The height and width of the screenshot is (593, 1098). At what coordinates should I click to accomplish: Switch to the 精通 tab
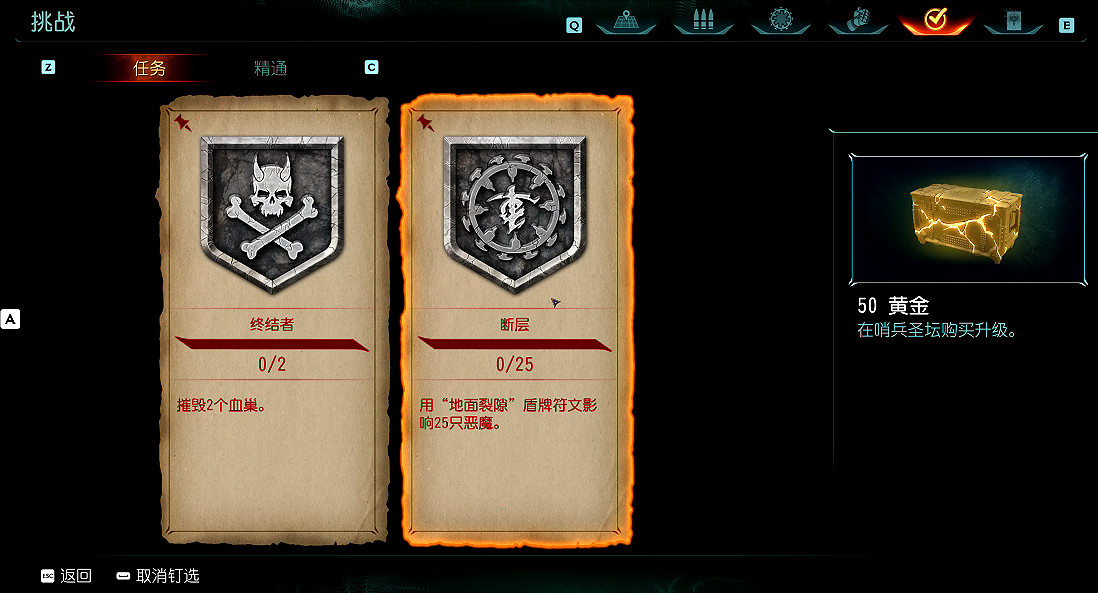pos(270,68)
